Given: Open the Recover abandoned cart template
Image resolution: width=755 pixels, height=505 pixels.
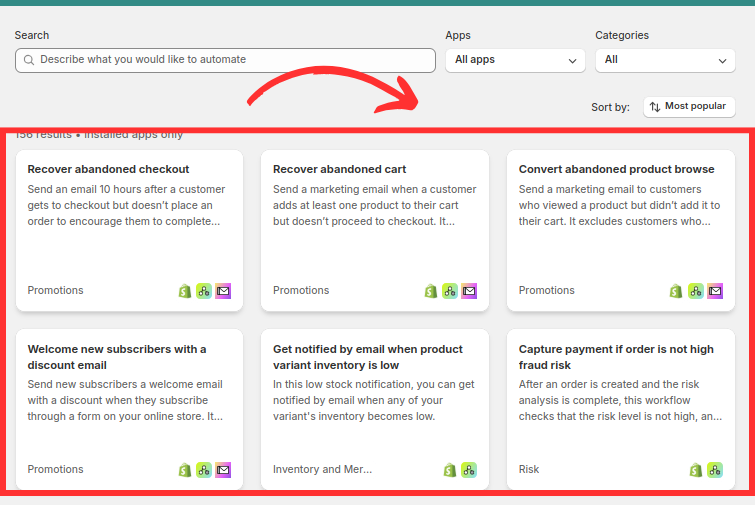Looking at the screenshot, I should 339,169.
